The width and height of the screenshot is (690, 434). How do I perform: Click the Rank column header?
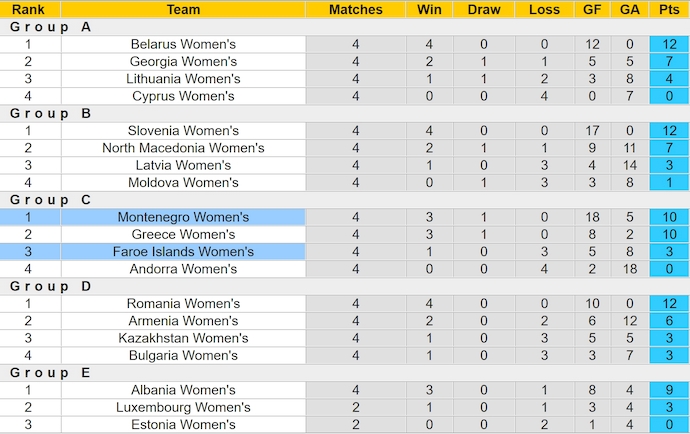coord(28,9)
